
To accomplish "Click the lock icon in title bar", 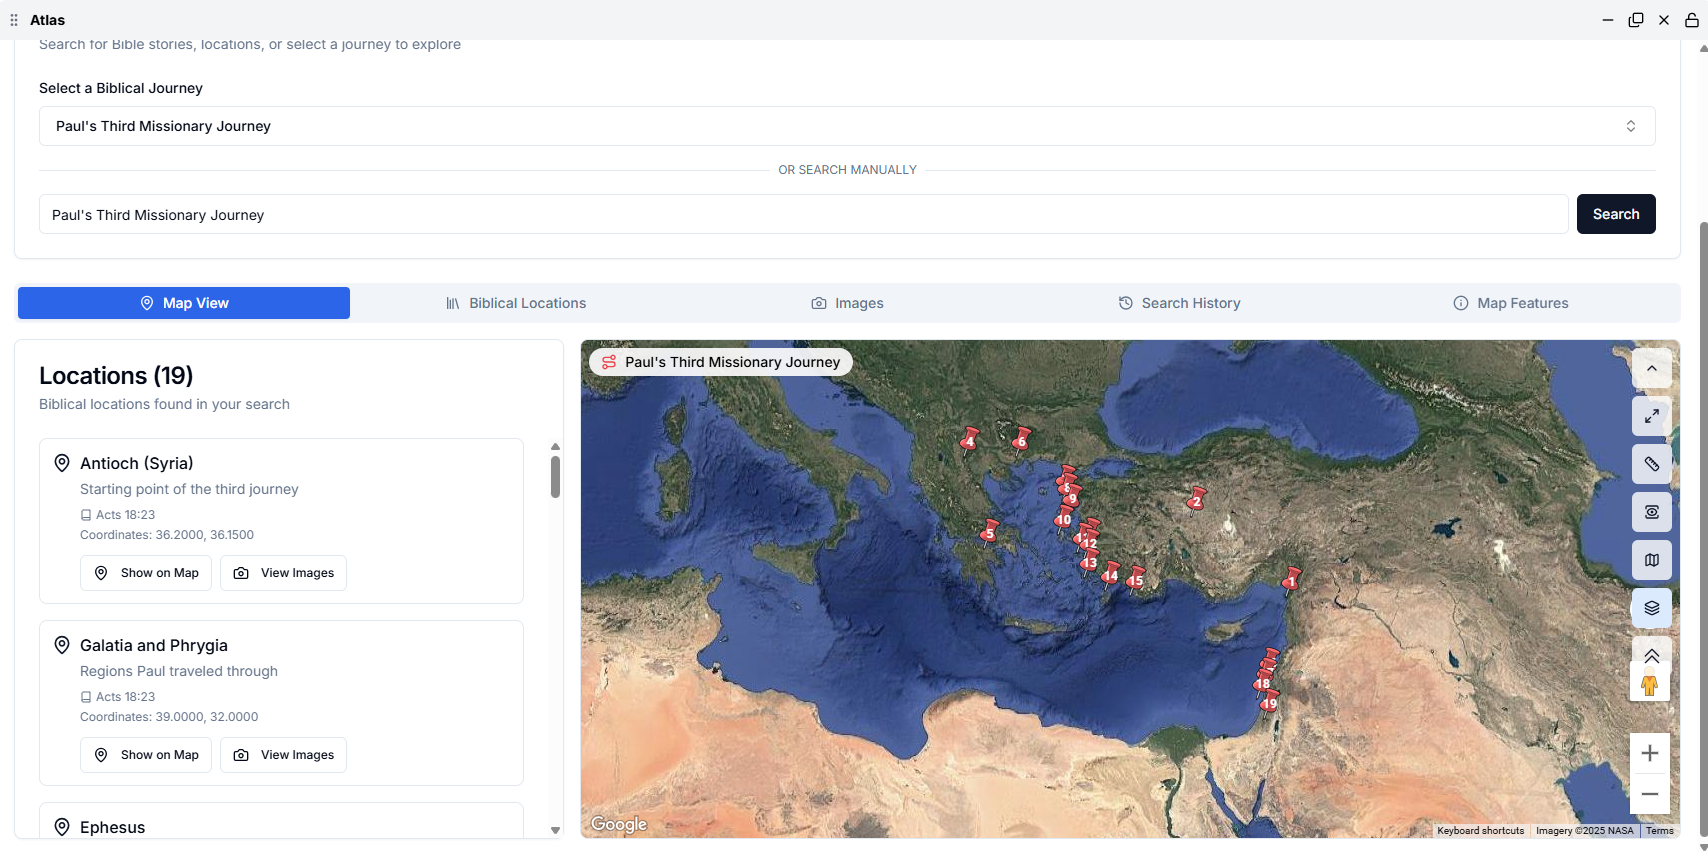I will coord(1692,20).
